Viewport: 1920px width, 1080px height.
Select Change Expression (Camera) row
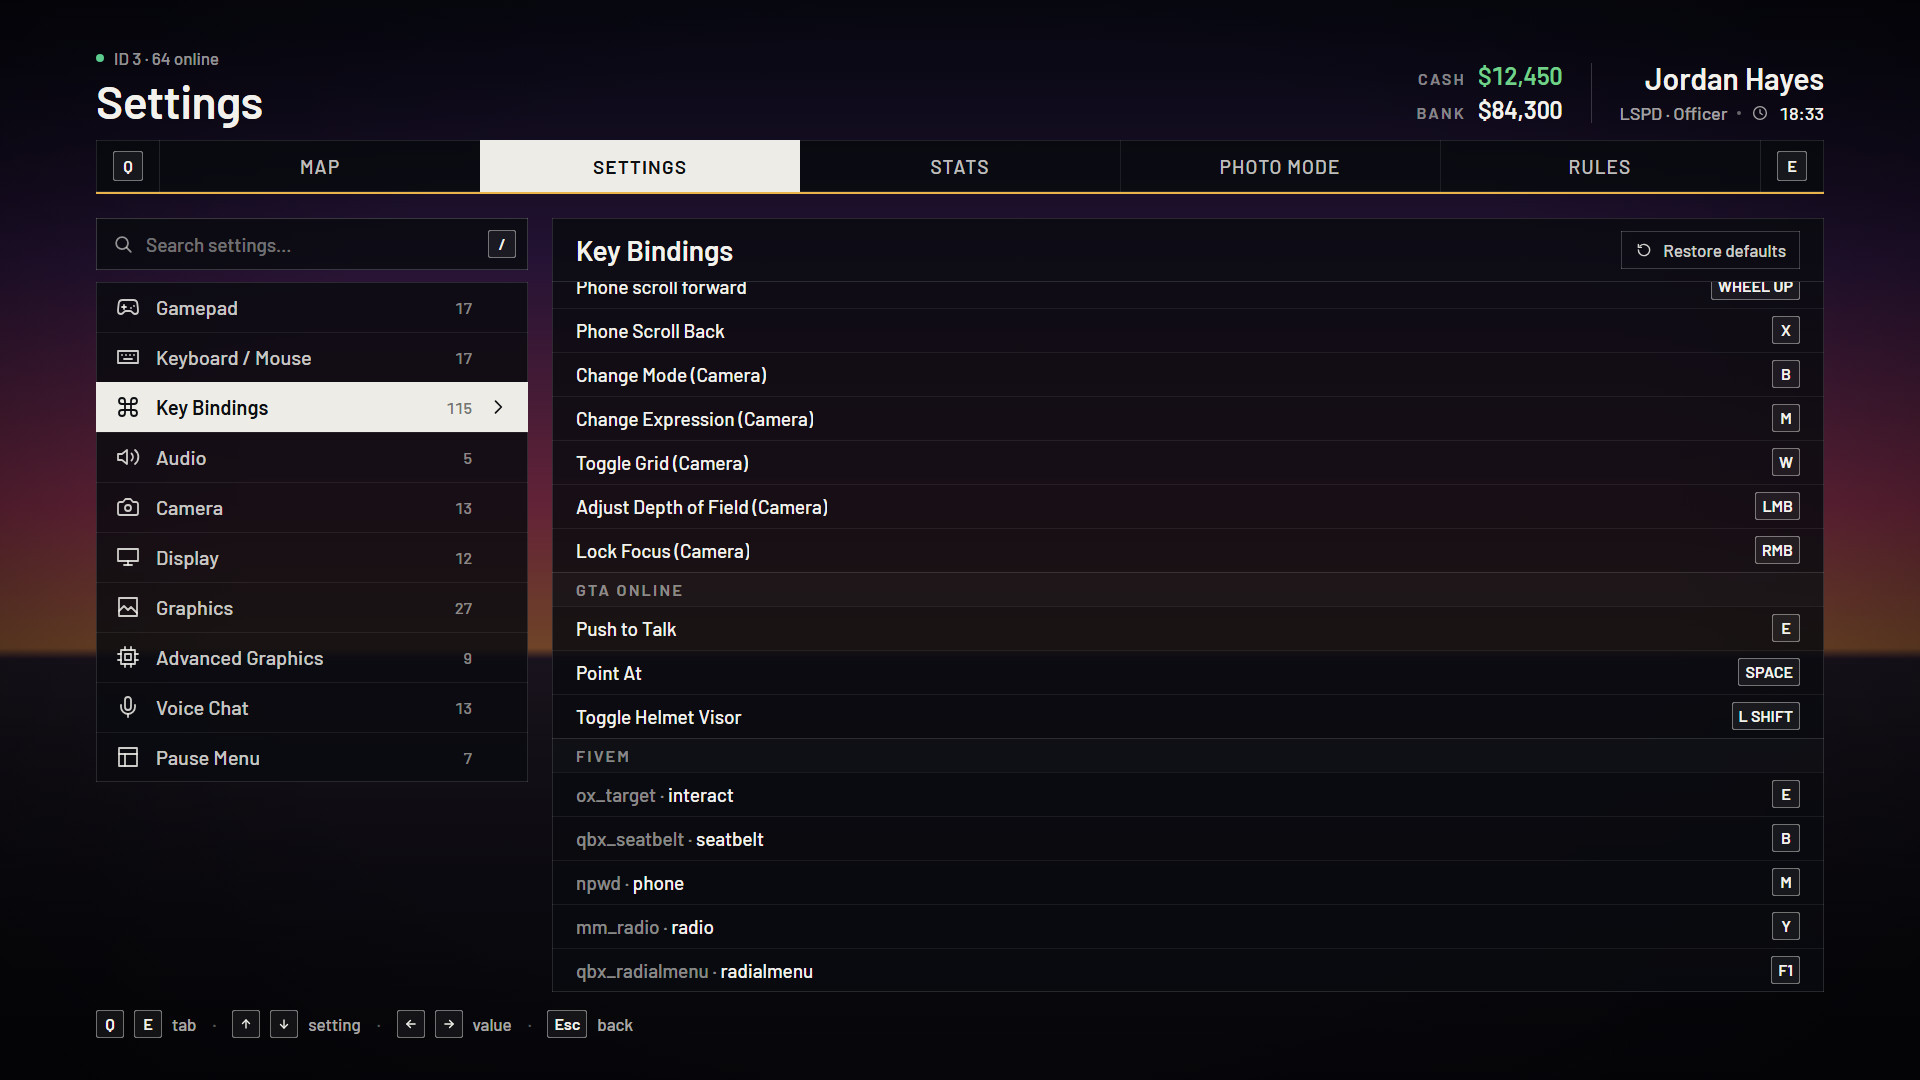point(1188,419)
